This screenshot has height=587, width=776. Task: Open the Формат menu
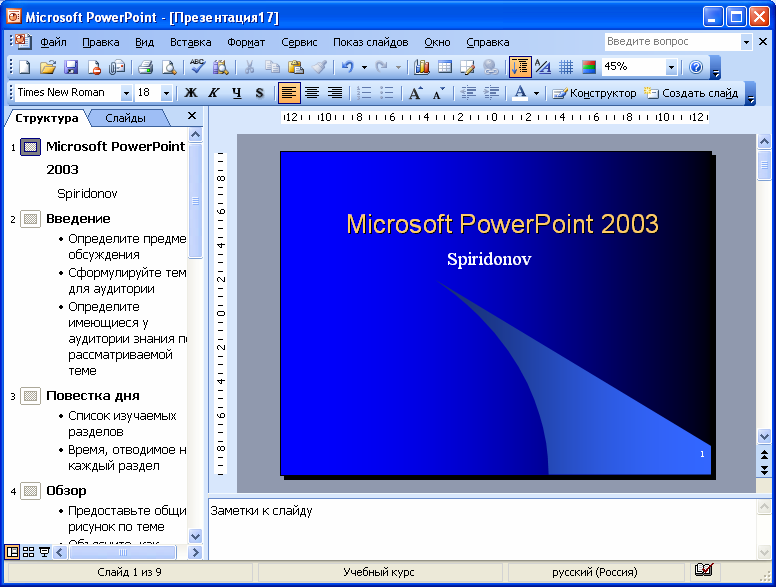[246, 42]
